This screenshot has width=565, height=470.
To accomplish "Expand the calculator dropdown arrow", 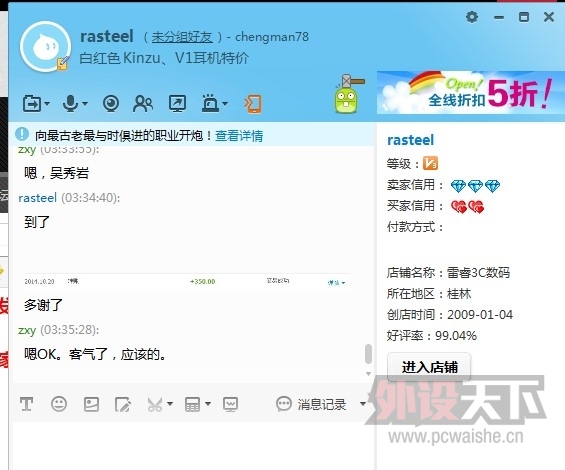I will [208, 404].
